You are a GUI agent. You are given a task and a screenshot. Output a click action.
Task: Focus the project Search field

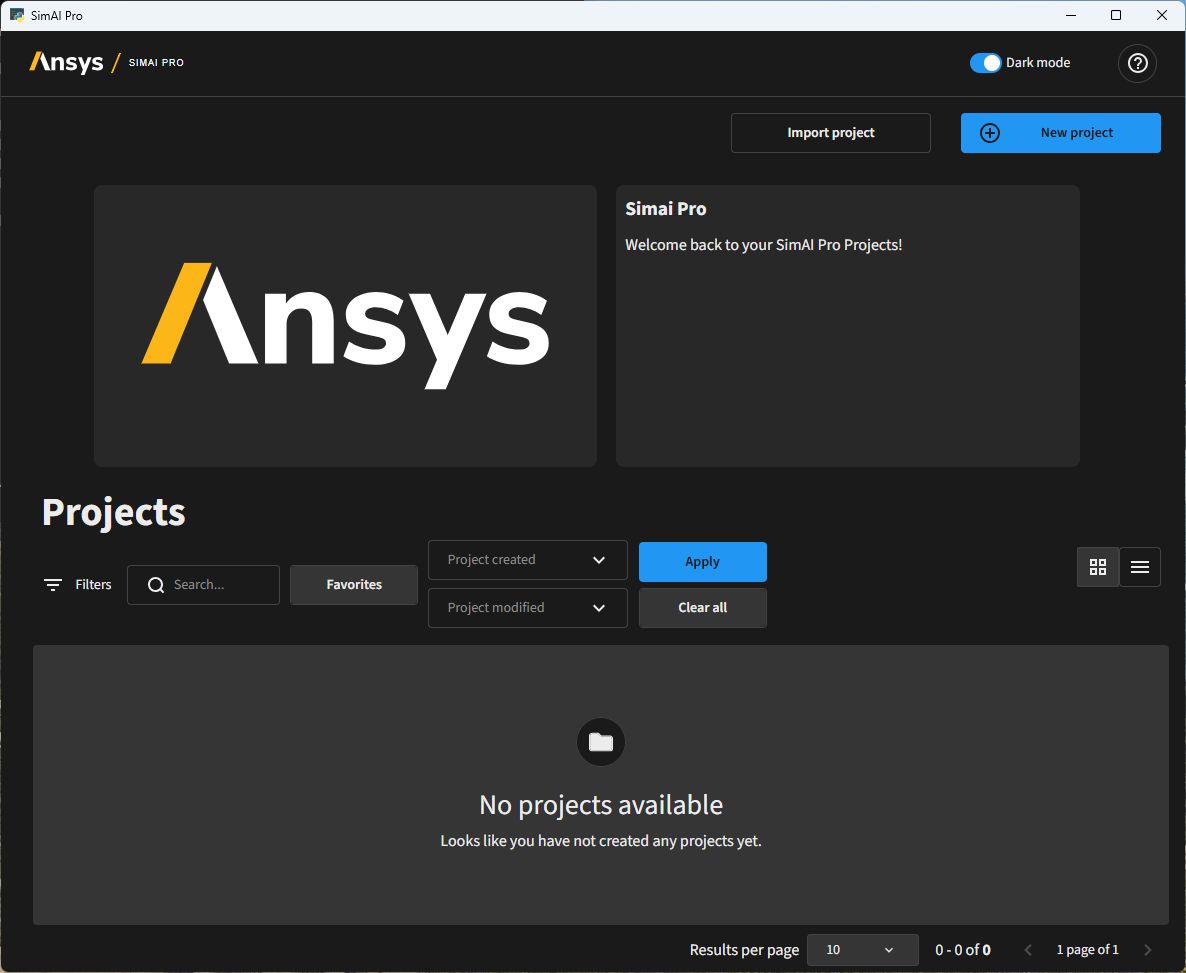220,585
